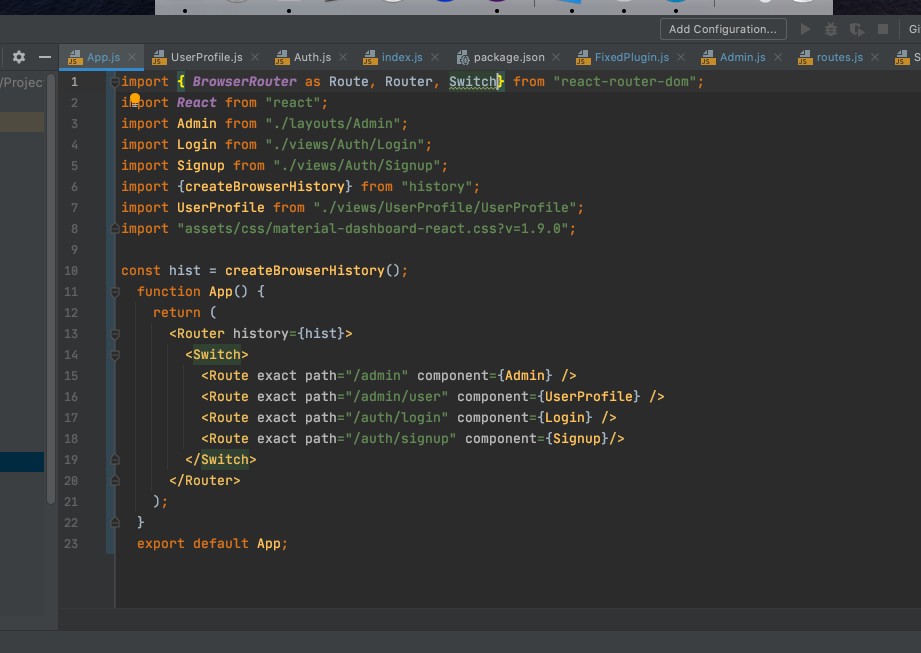Collapse the Router tag at line 13
Viewport: 921px width, 653px height.
click(x=115, y=334)
